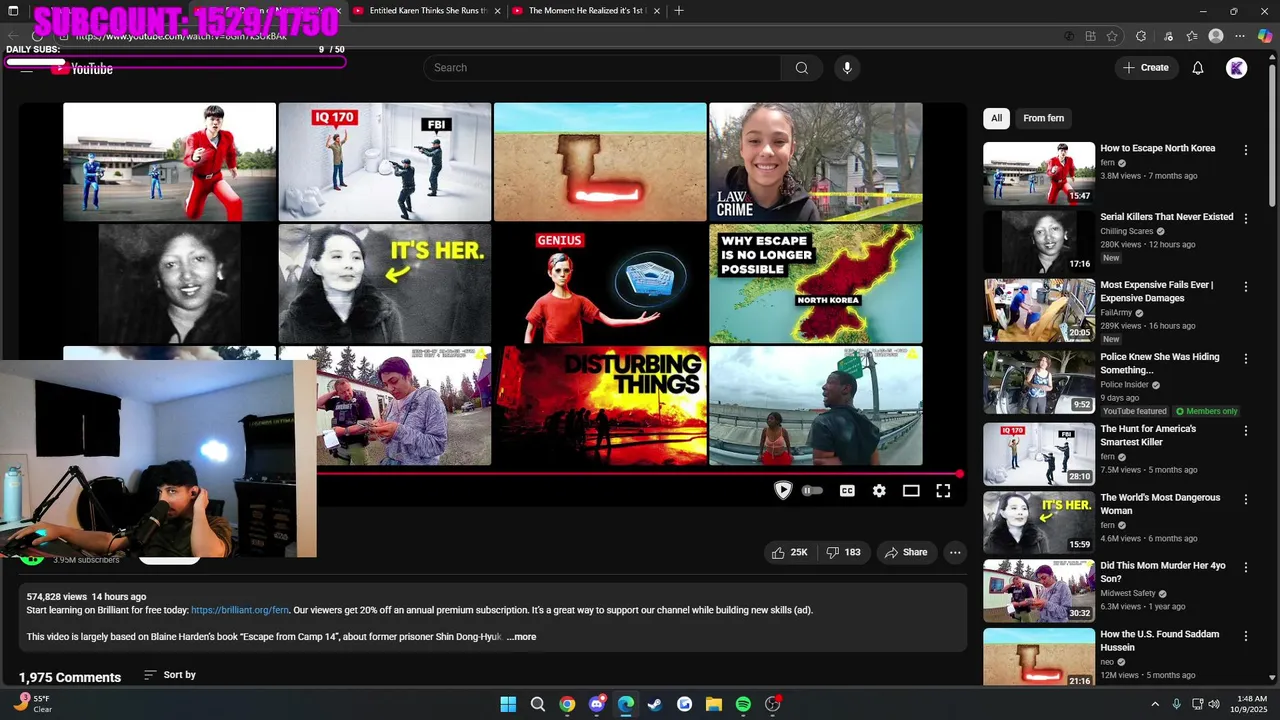Open Spotify from the taskbar
The height and width of the screenshot is (720, 1280).
tap(743, 704)
